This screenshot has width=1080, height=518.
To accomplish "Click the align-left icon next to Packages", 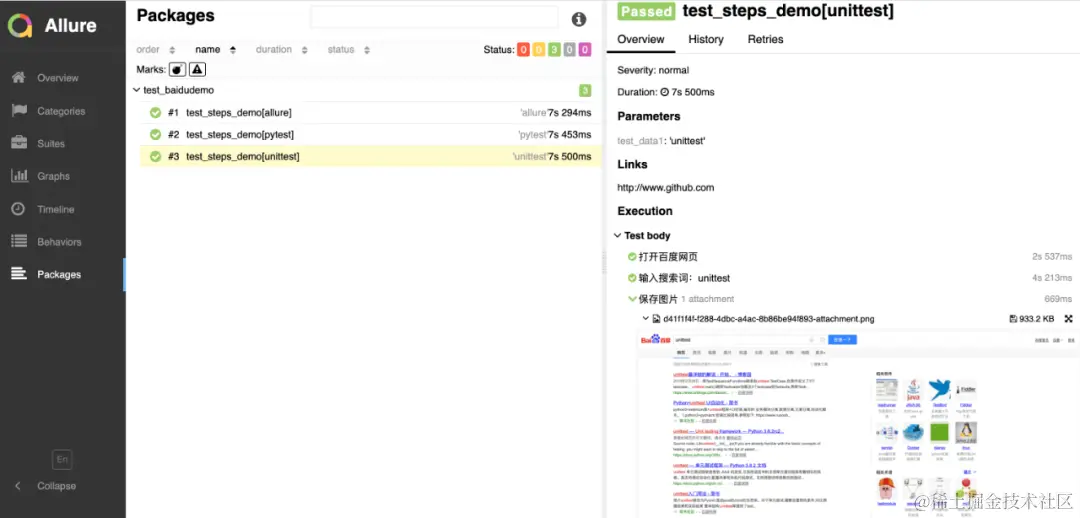I will click(x=19, y=273).
